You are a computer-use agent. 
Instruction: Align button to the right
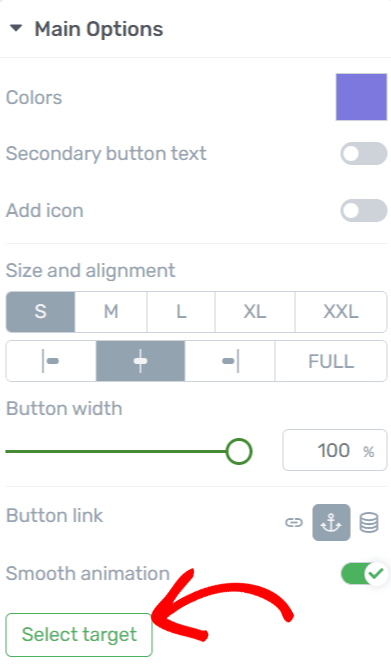click(230, 361)
